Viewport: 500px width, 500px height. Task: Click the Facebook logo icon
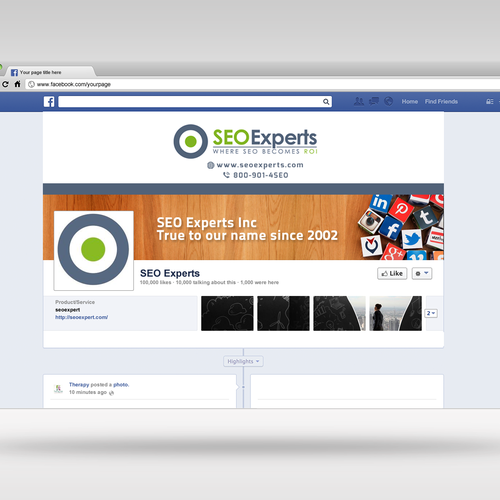coord(49,102)
